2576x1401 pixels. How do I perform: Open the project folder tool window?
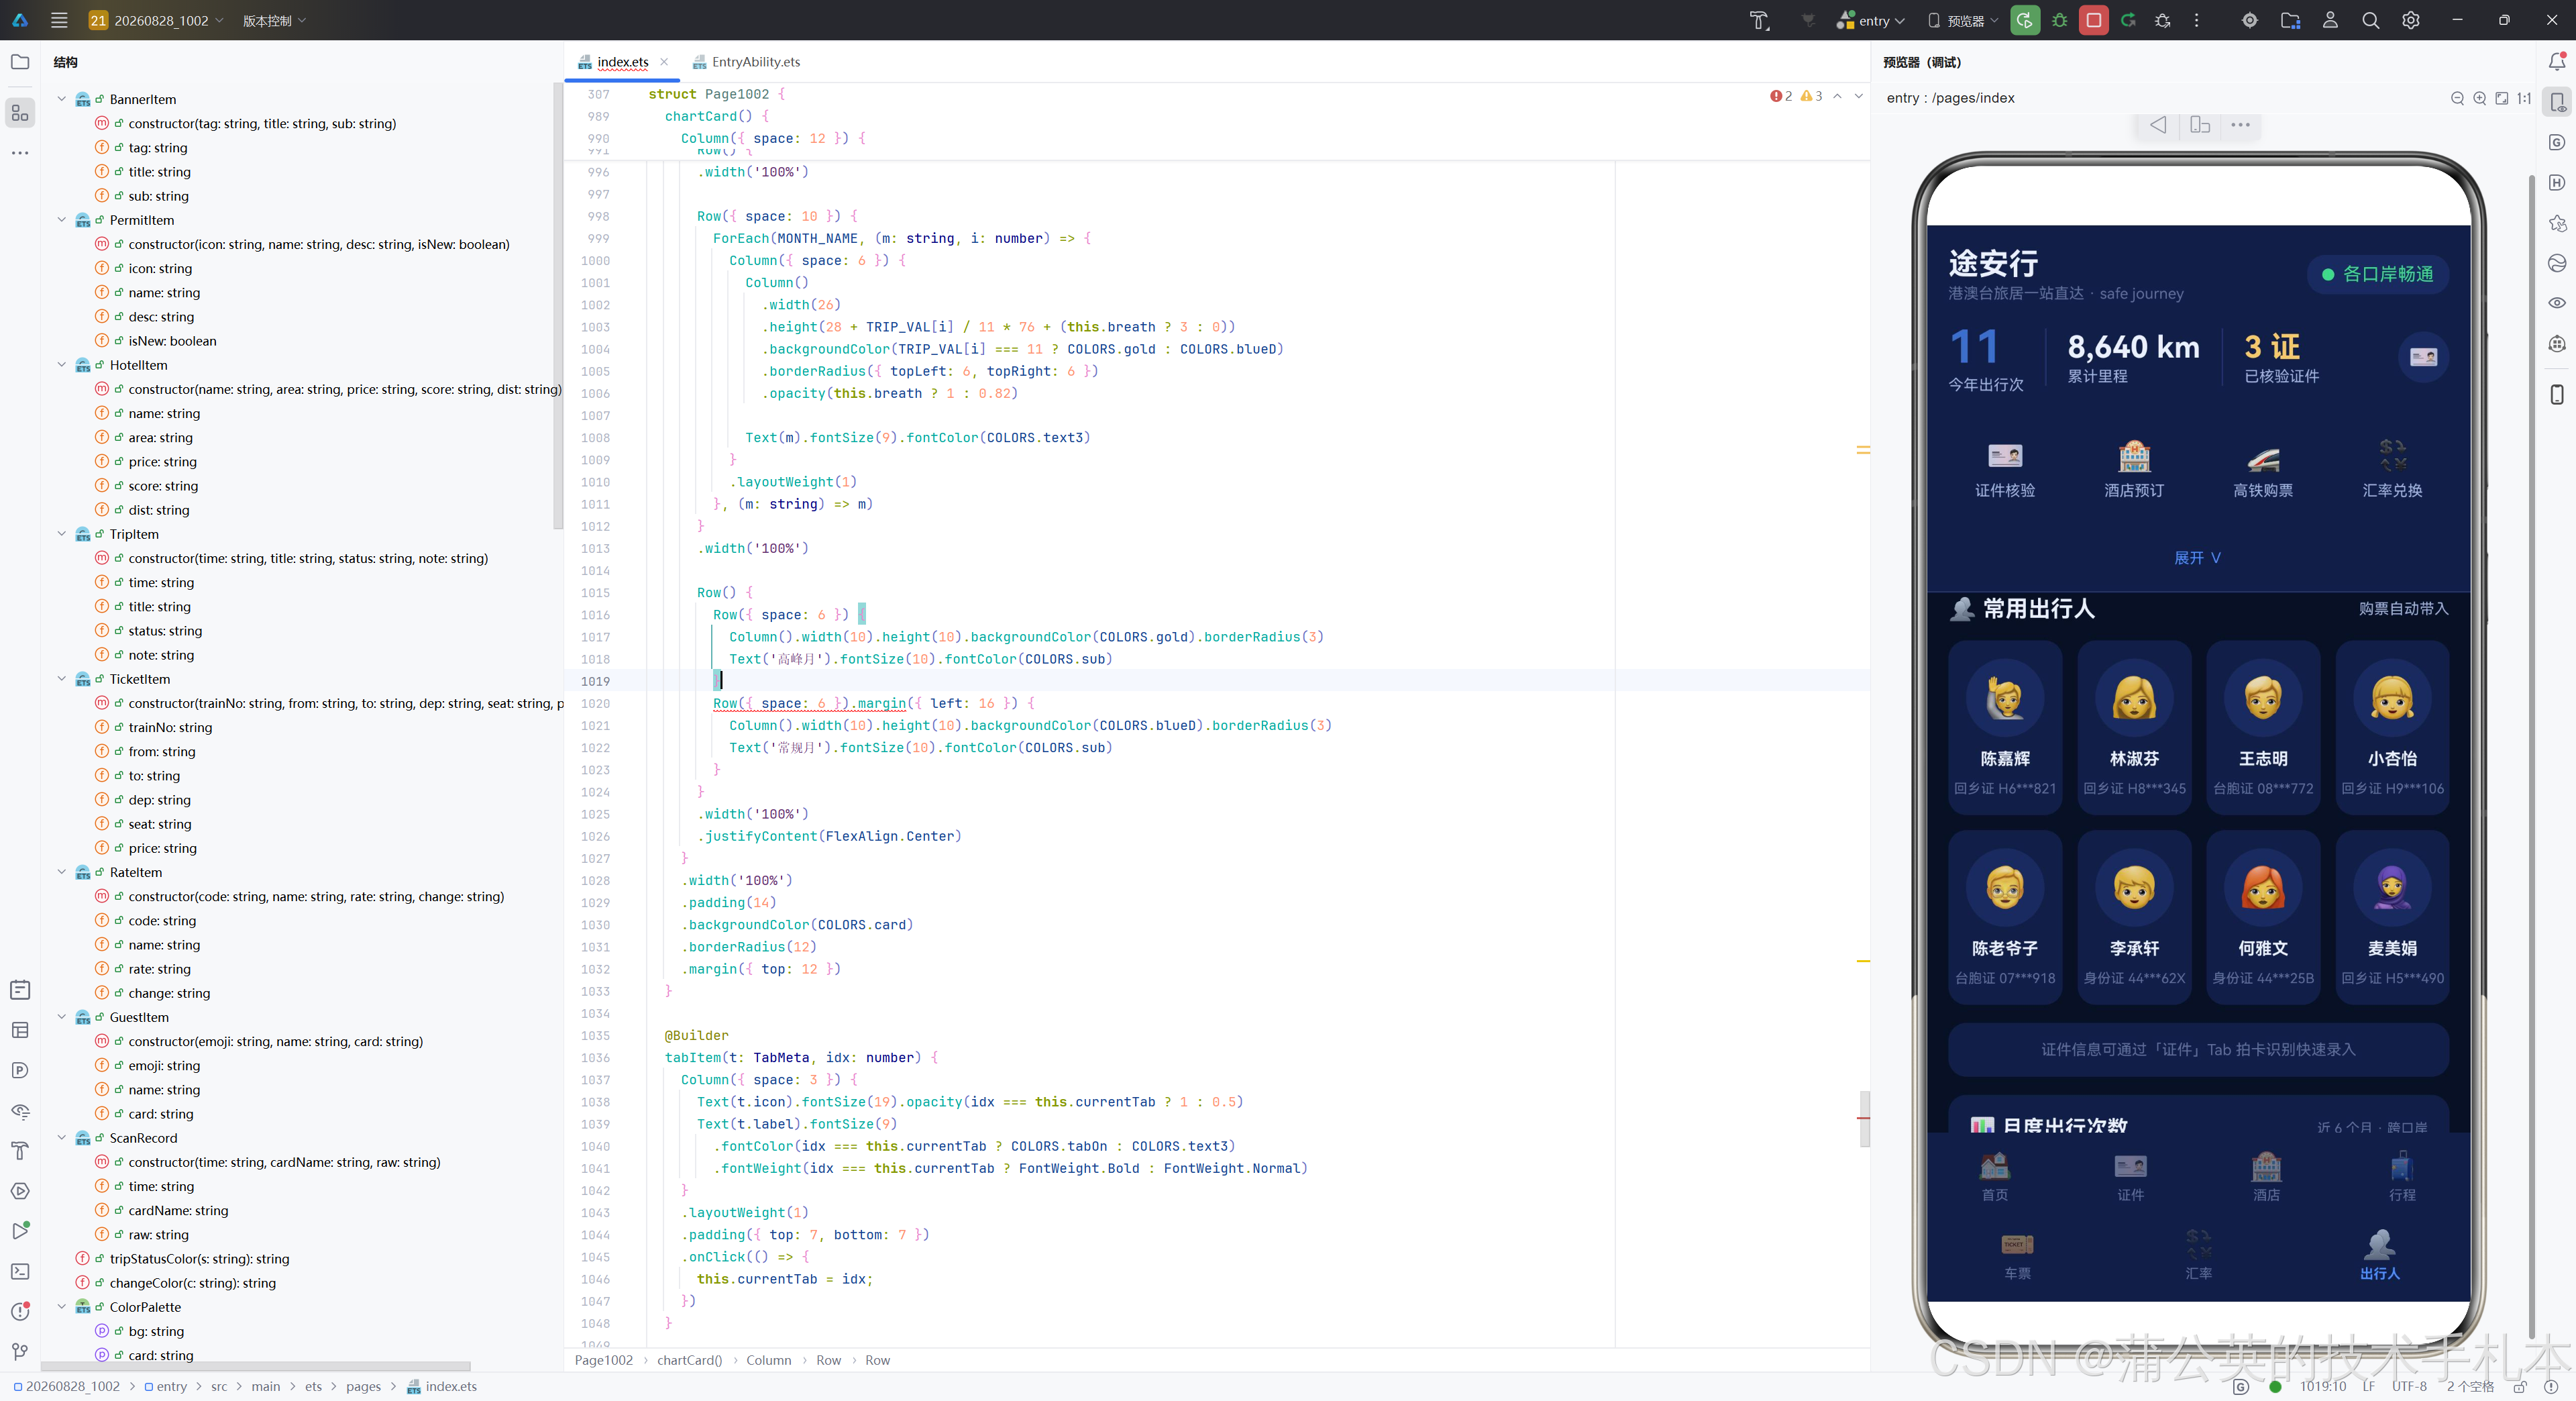(x=20, y=62)
